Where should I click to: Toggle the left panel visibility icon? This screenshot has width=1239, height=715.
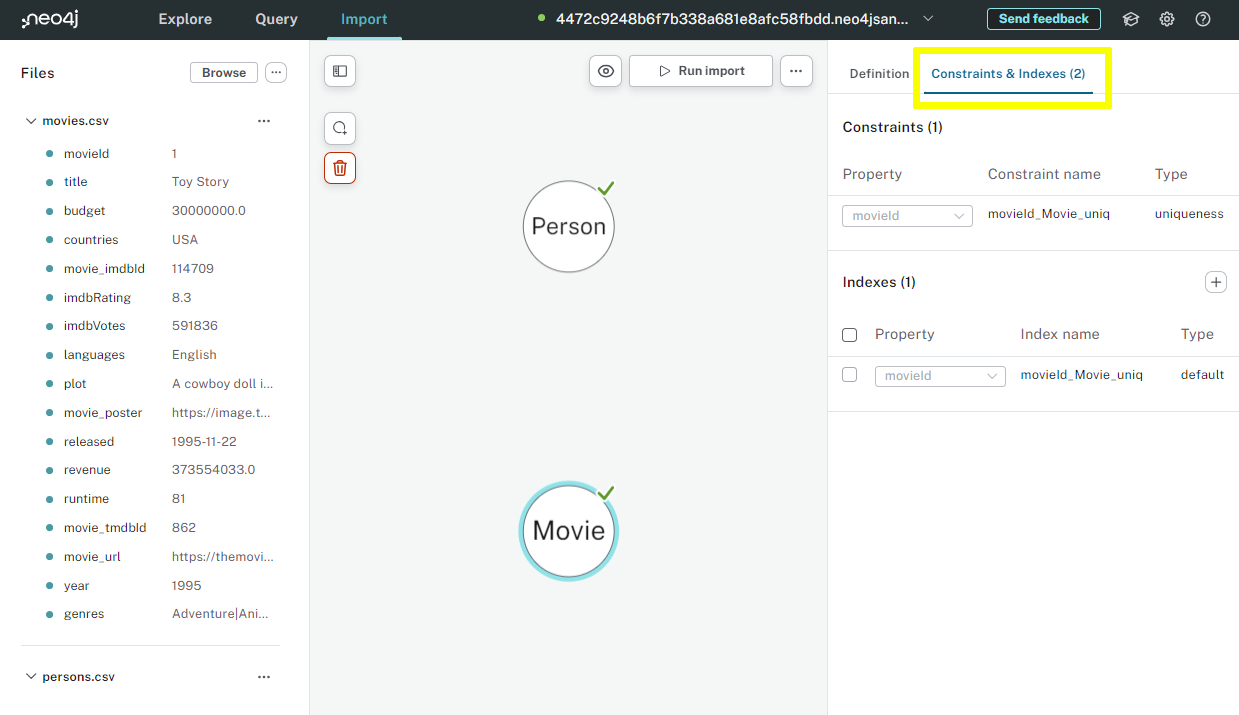(x=339, y=71)
